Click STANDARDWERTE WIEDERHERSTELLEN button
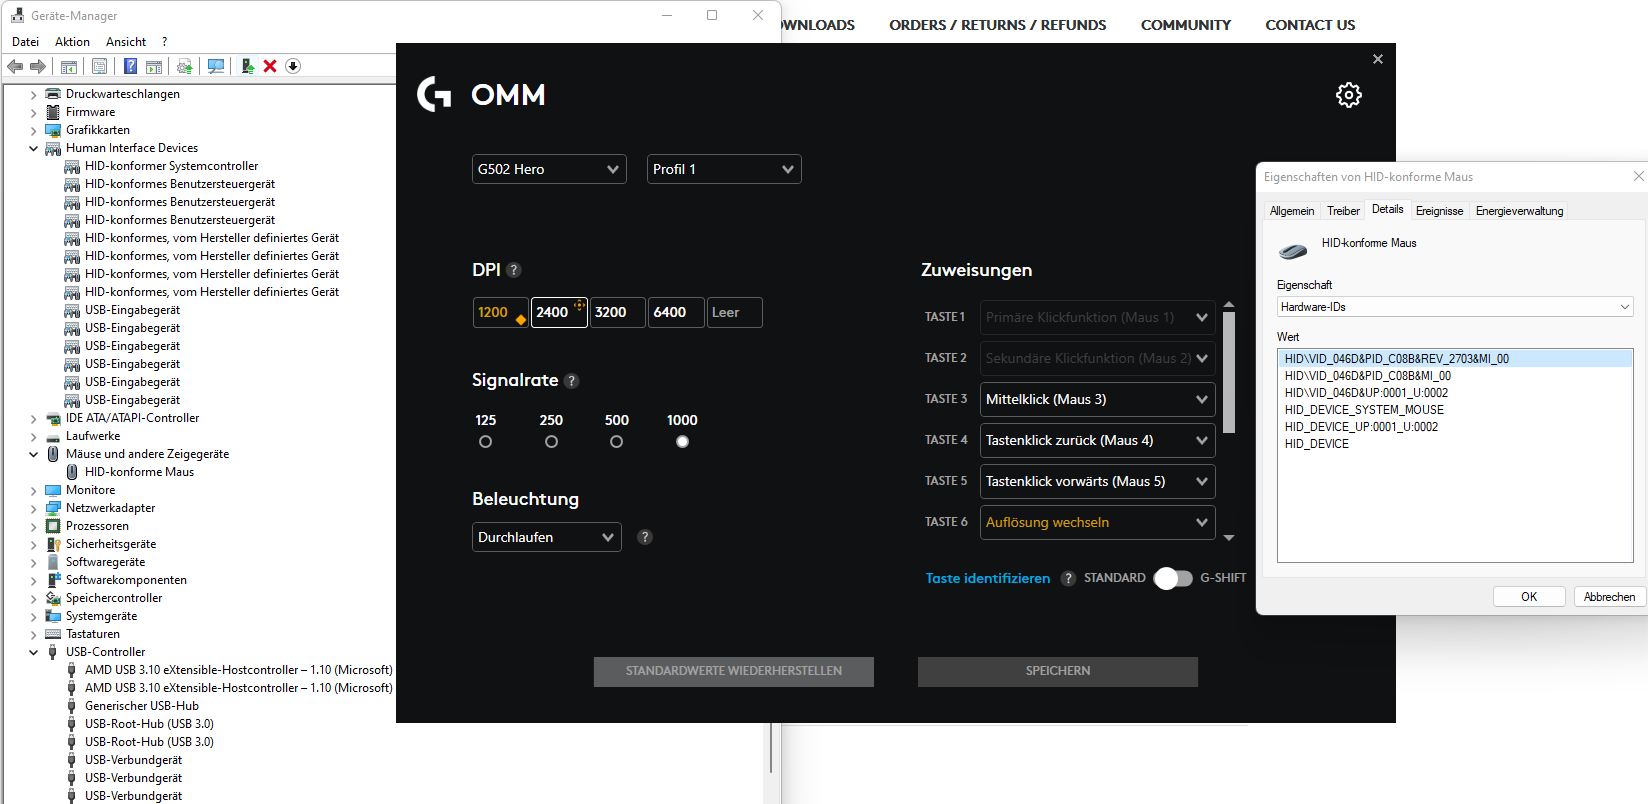This screenshot has width=1648, height=804. click(734, 671)
